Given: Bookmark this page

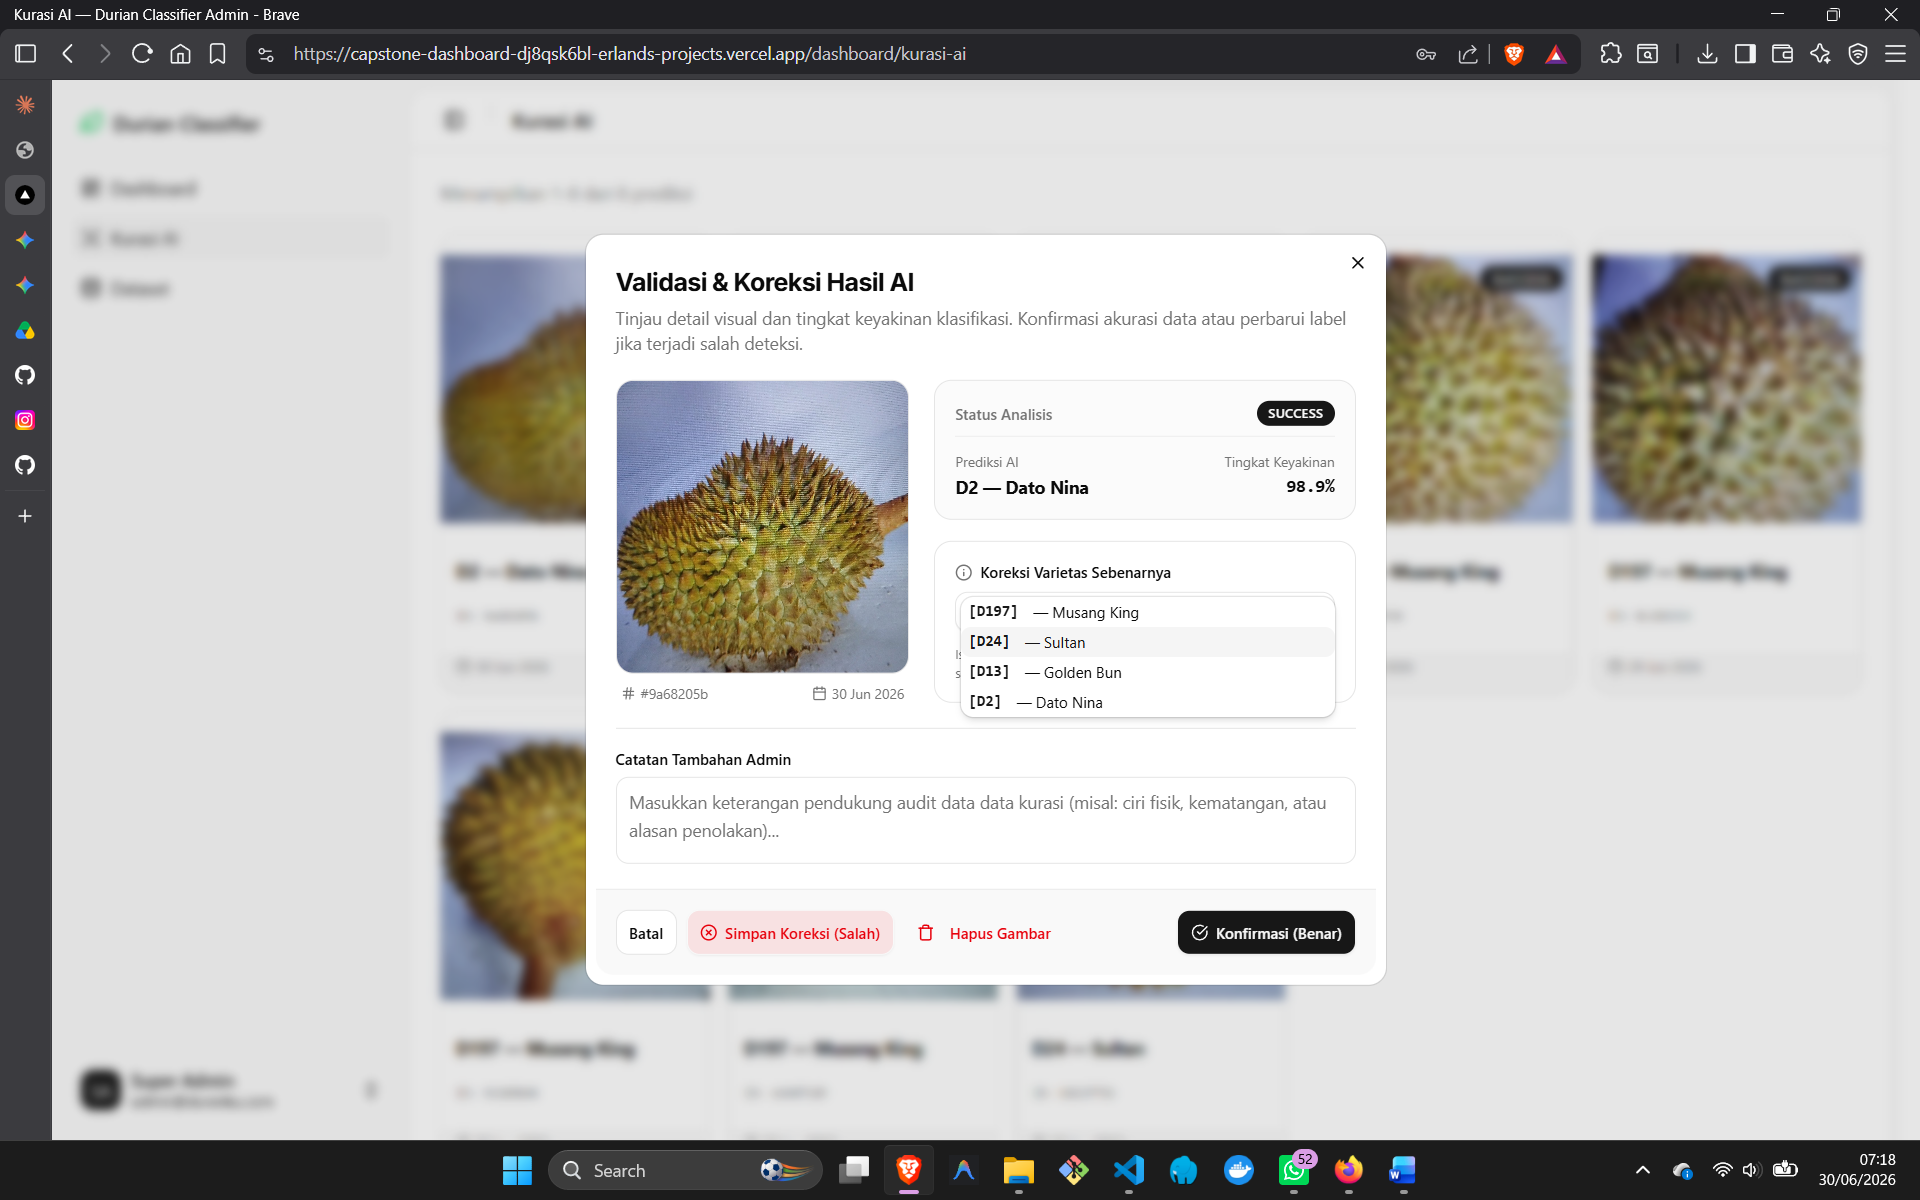Looking at the screenshot, I should tap(217, 54).
